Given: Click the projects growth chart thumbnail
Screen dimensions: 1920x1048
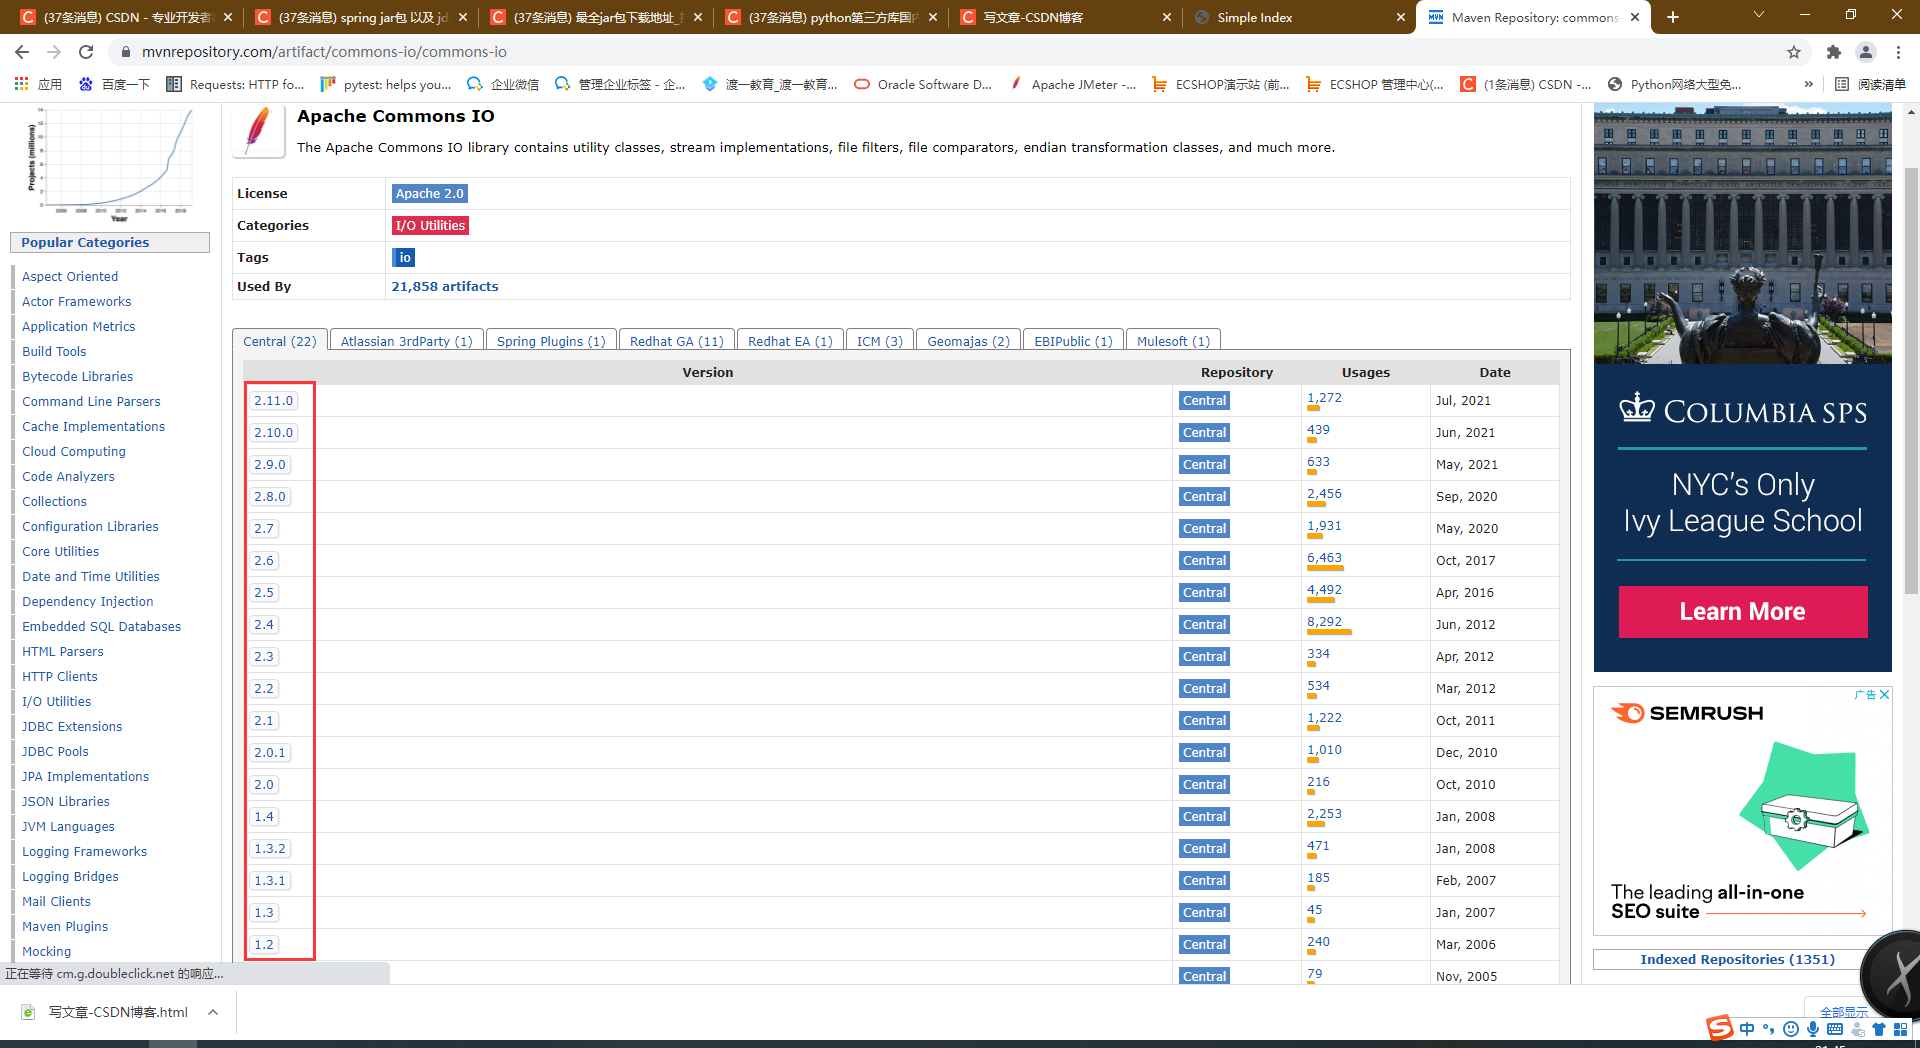Looking at the screenshot, I should coord(110,163).
